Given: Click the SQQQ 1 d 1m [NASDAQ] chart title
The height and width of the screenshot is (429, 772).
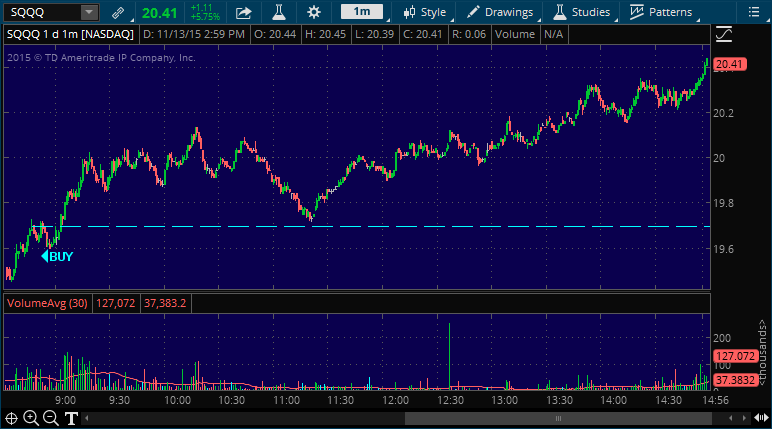Looking at the screenshot, I should [x=70, y=34].
